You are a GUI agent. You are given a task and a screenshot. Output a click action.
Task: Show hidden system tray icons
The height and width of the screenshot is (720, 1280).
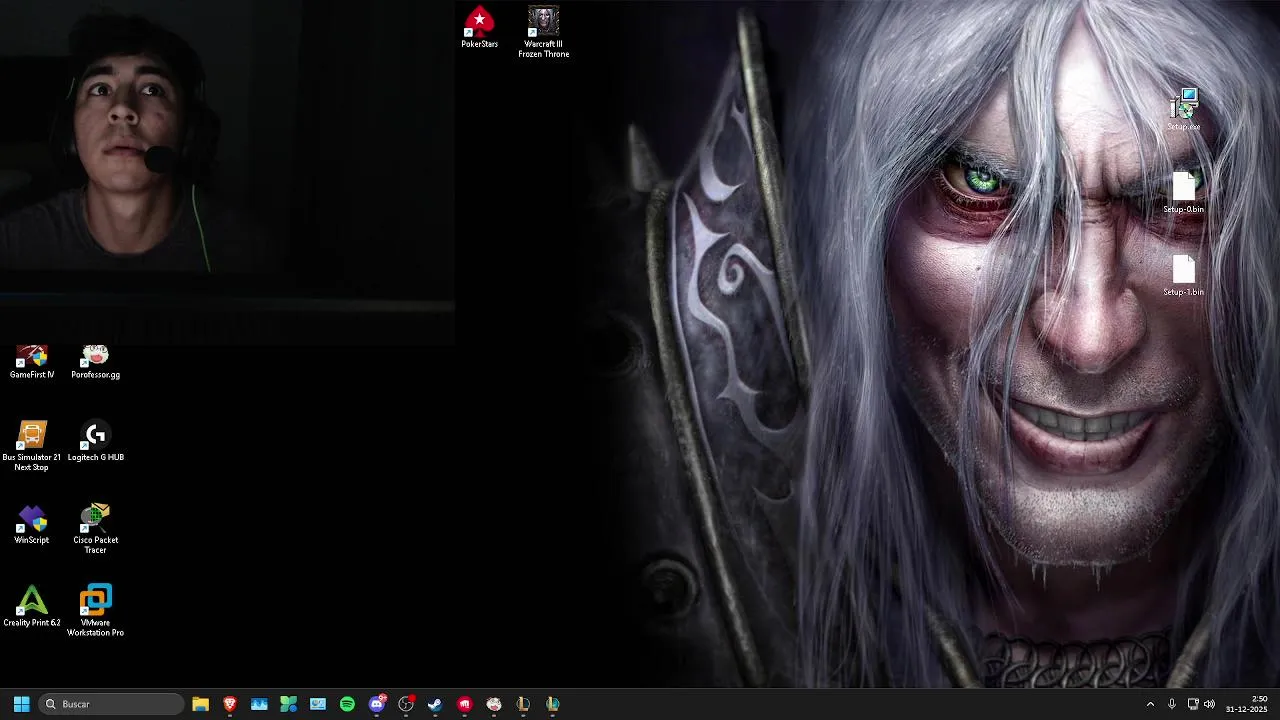point(1150,704)
